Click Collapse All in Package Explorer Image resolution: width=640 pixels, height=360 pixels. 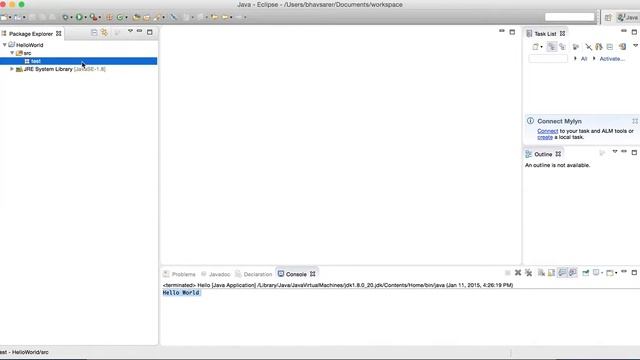tap(94, 32)
